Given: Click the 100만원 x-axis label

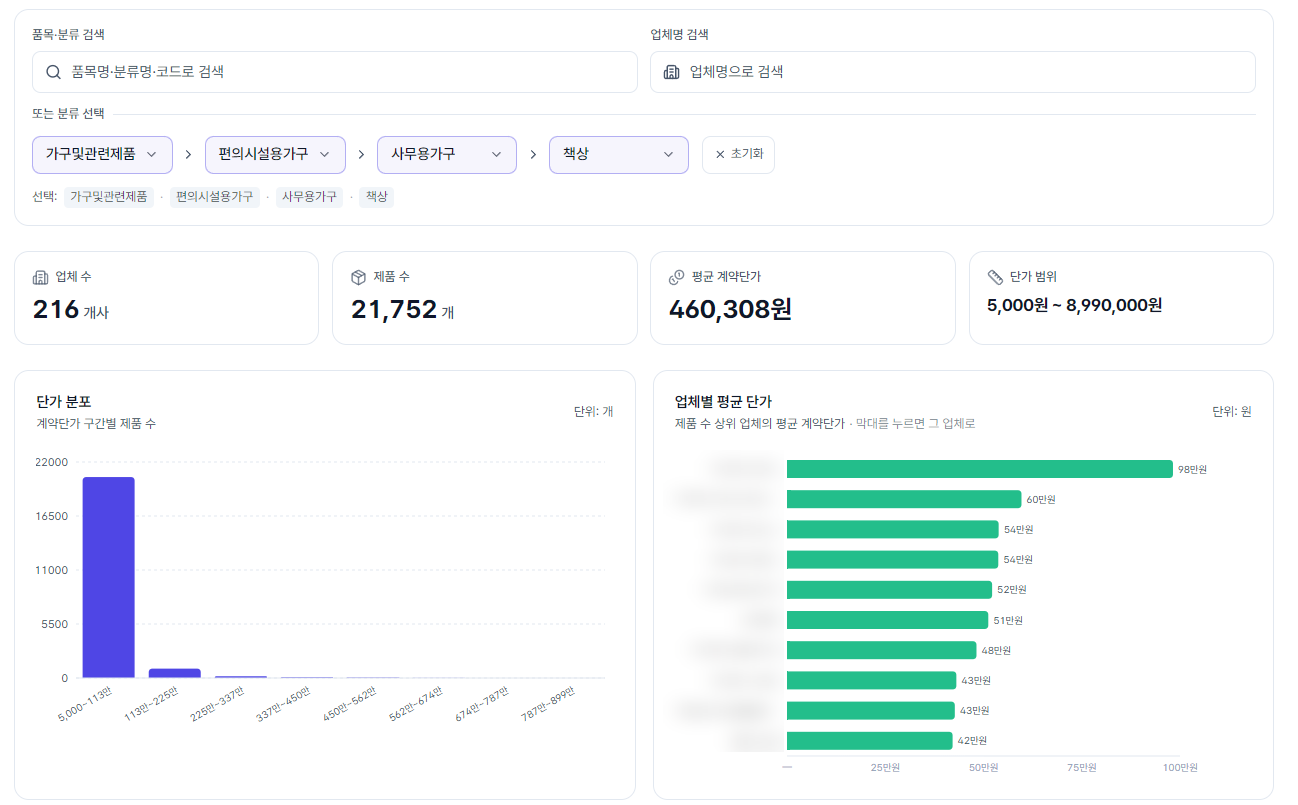Looking at the screenshot, I should [1180, 768].
